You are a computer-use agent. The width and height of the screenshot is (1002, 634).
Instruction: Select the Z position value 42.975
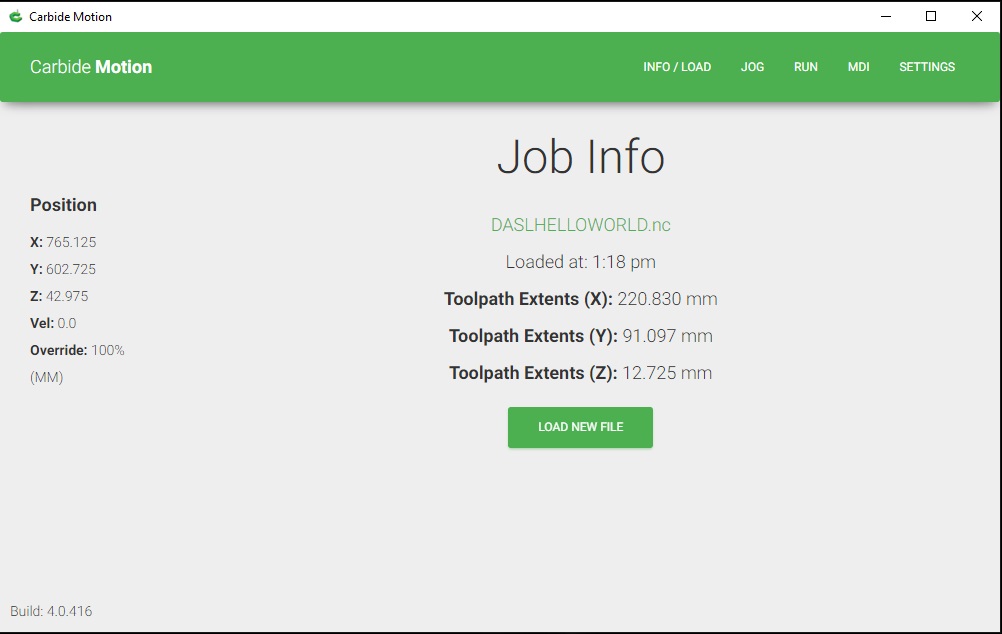[67, 296]
